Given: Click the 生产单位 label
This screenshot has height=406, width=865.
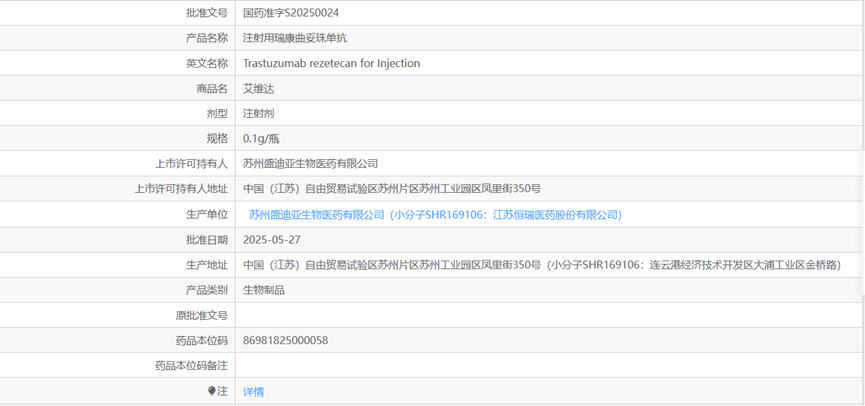Looking at the screenshot, I should click(207, 215).
